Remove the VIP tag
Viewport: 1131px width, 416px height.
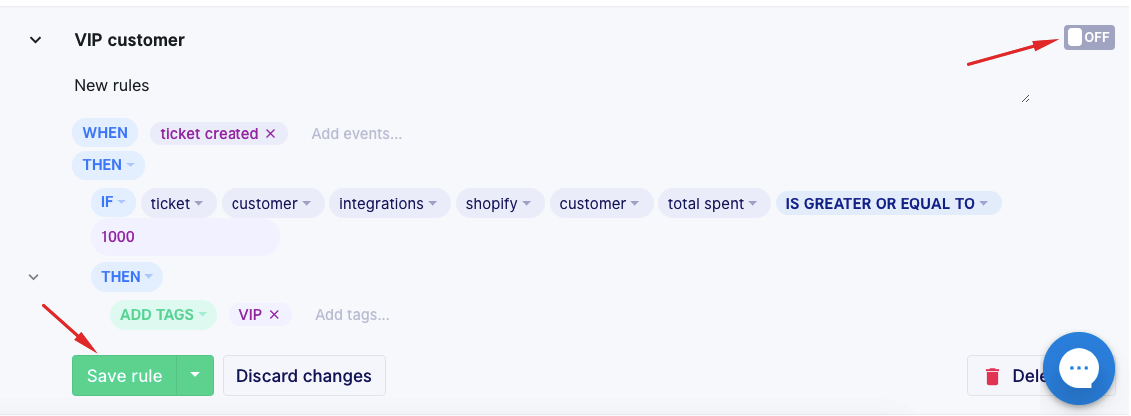274,315
